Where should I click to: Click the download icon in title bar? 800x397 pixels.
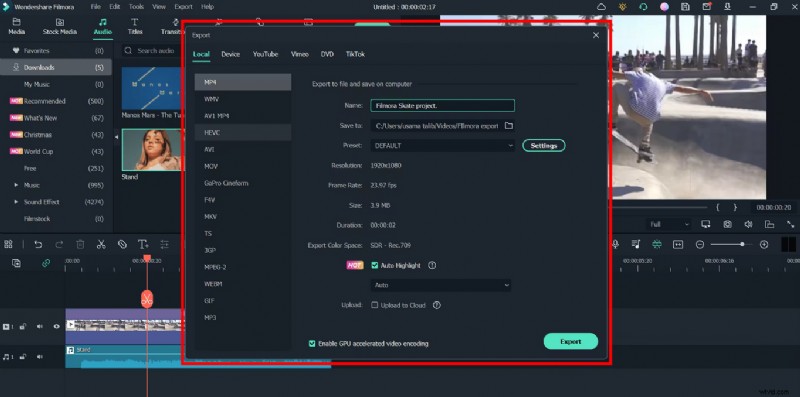click(727, 7)
